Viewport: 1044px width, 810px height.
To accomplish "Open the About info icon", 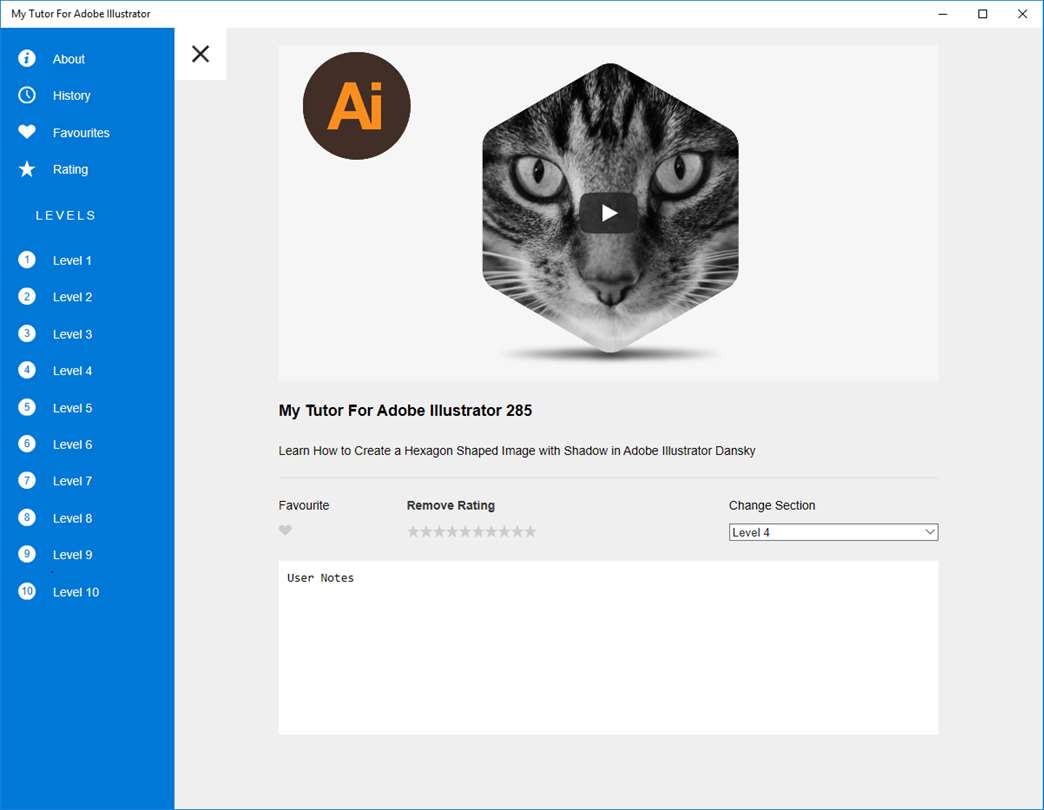I will (x=27, y=59).
